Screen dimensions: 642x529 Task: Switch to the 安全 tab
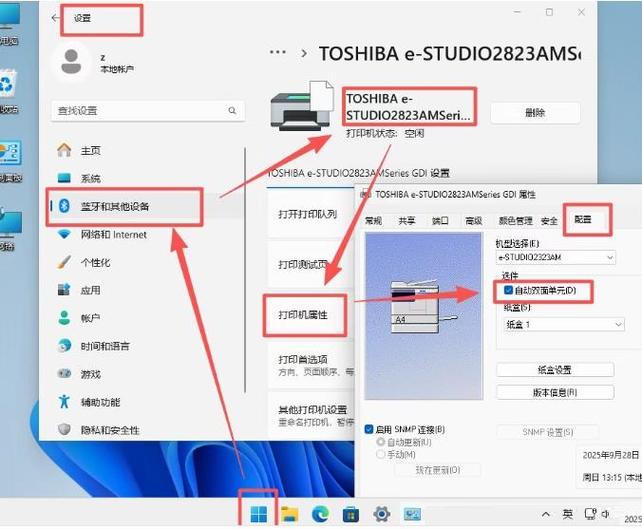(549, 221)
